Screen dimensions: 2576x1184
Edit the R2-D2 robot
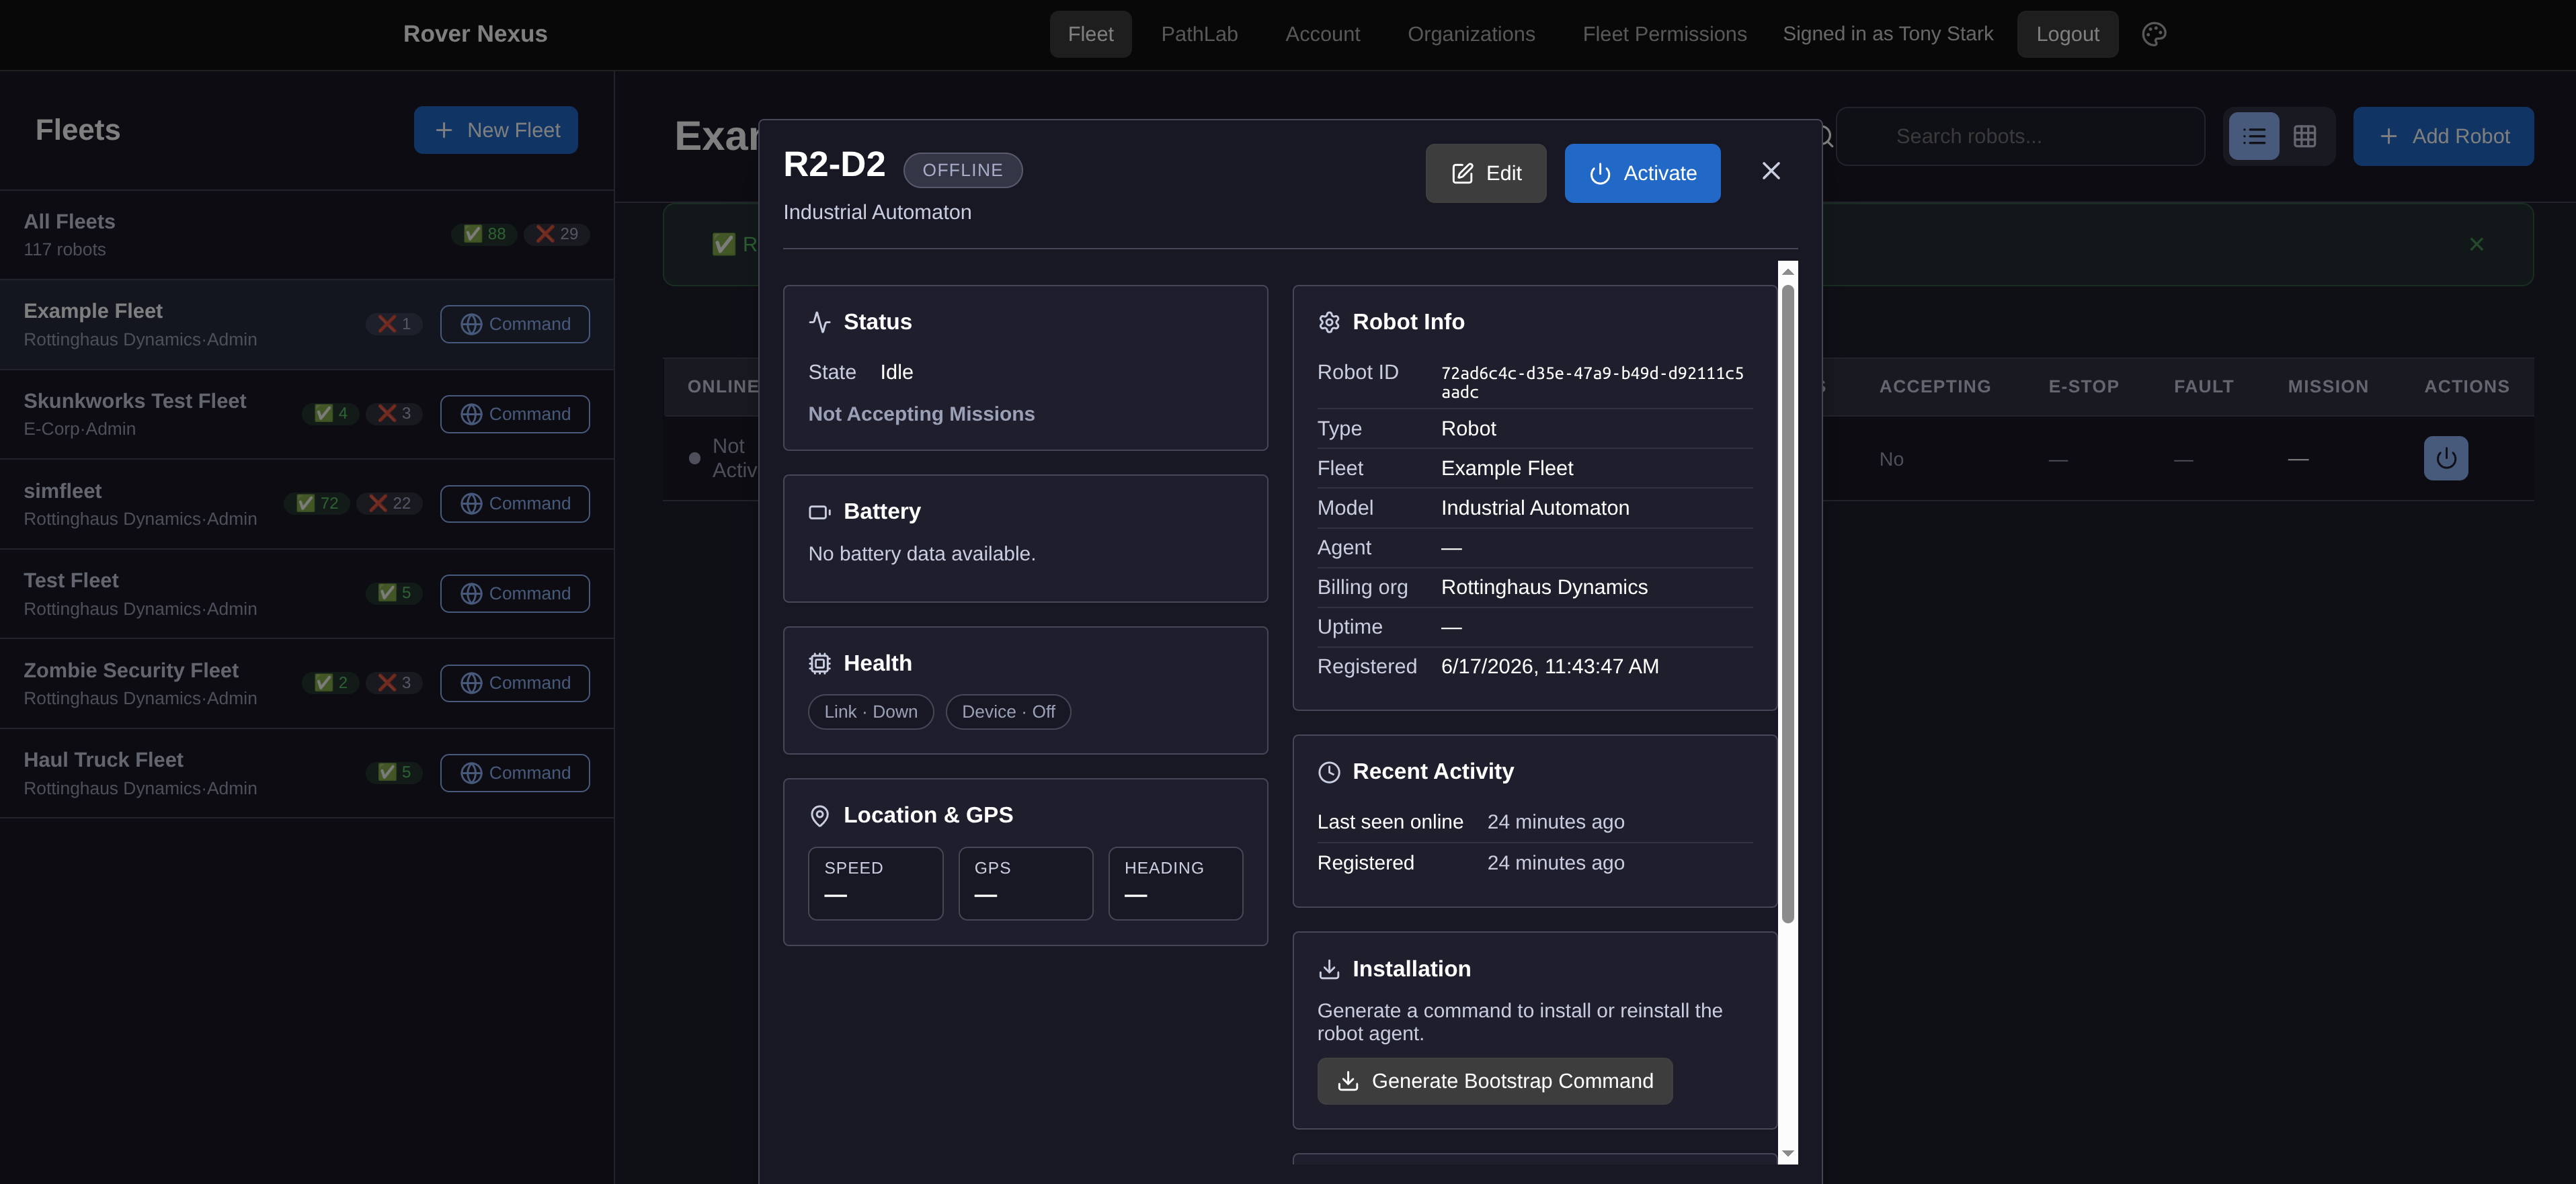tap(1485, 173)
